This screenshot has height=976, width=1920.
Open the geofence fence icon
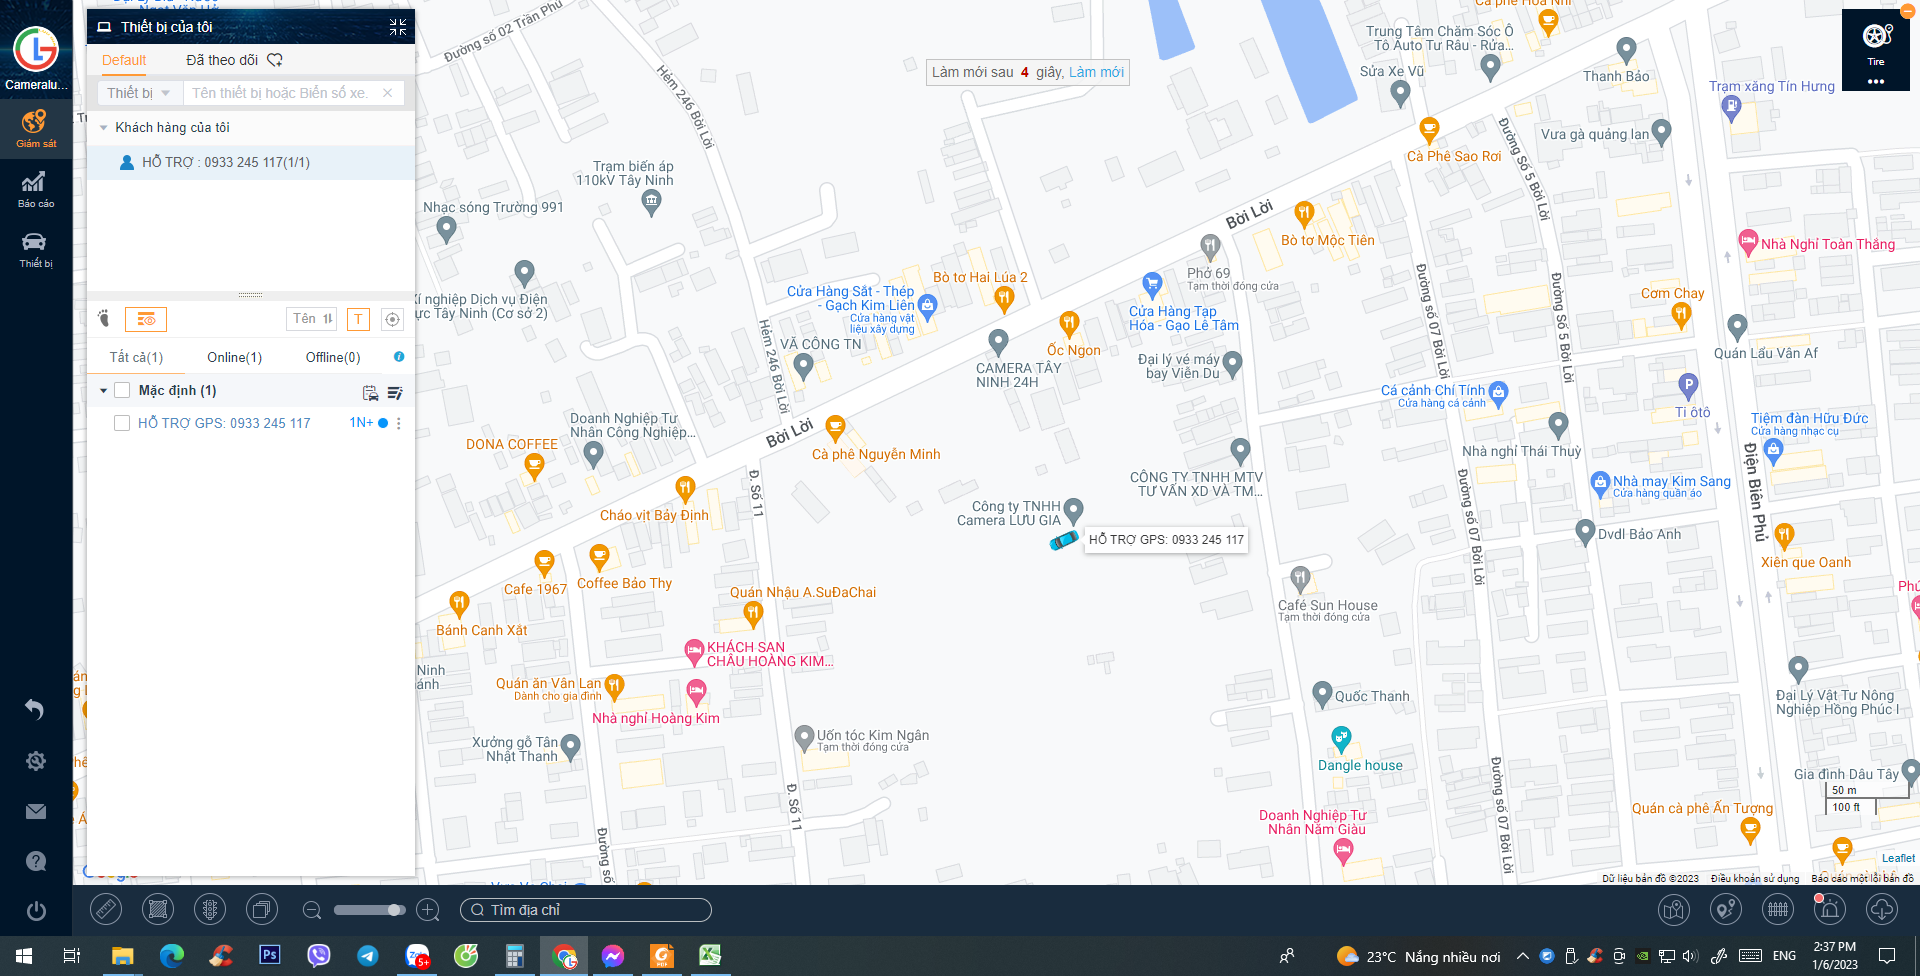[x=1778, y=910]
